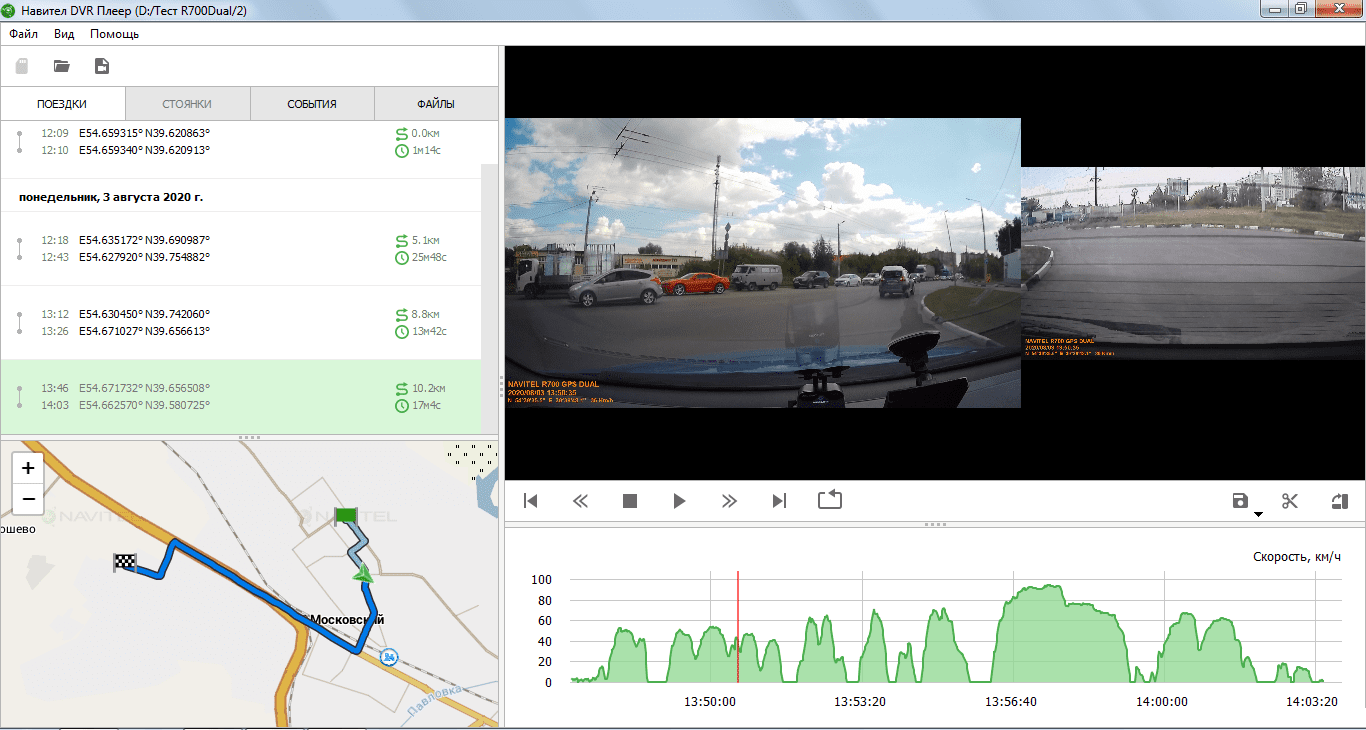Switch to the СТОЯНКИ tab
The width and height of the screenshot is (1366, 730).
187,104
